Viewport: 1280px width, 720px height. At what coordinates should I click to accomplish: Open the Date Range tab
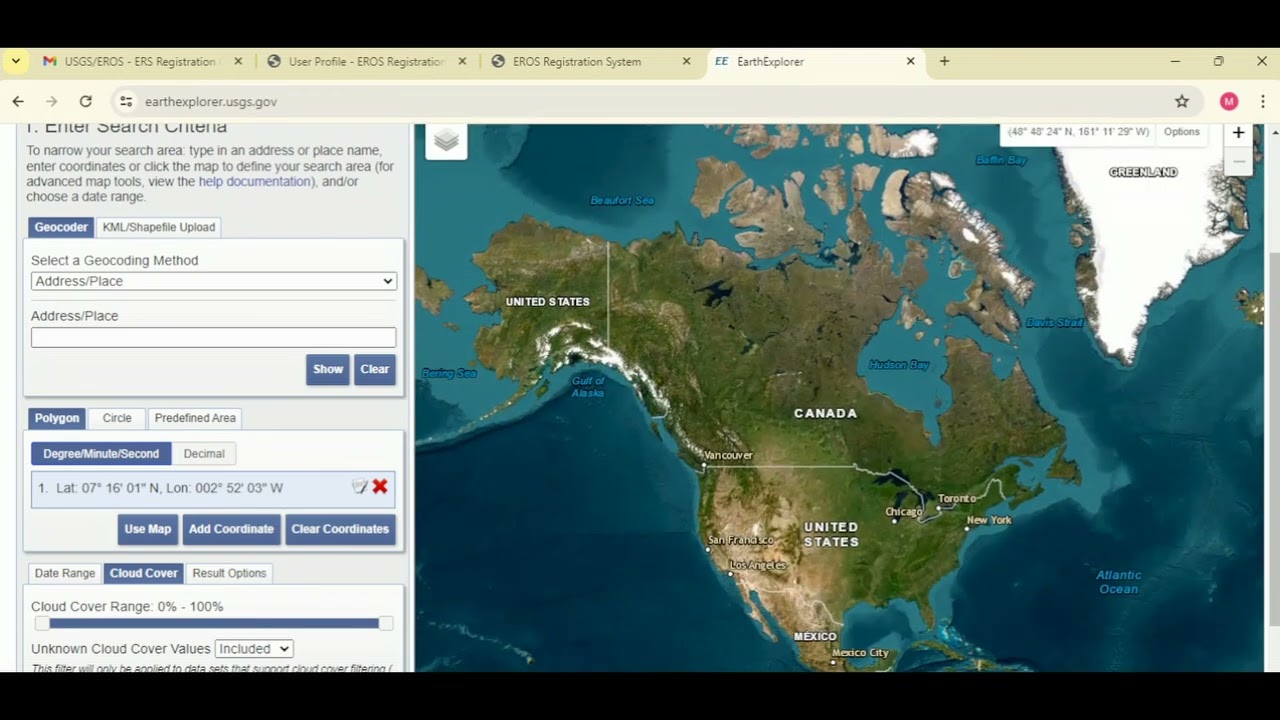point(65,573)
